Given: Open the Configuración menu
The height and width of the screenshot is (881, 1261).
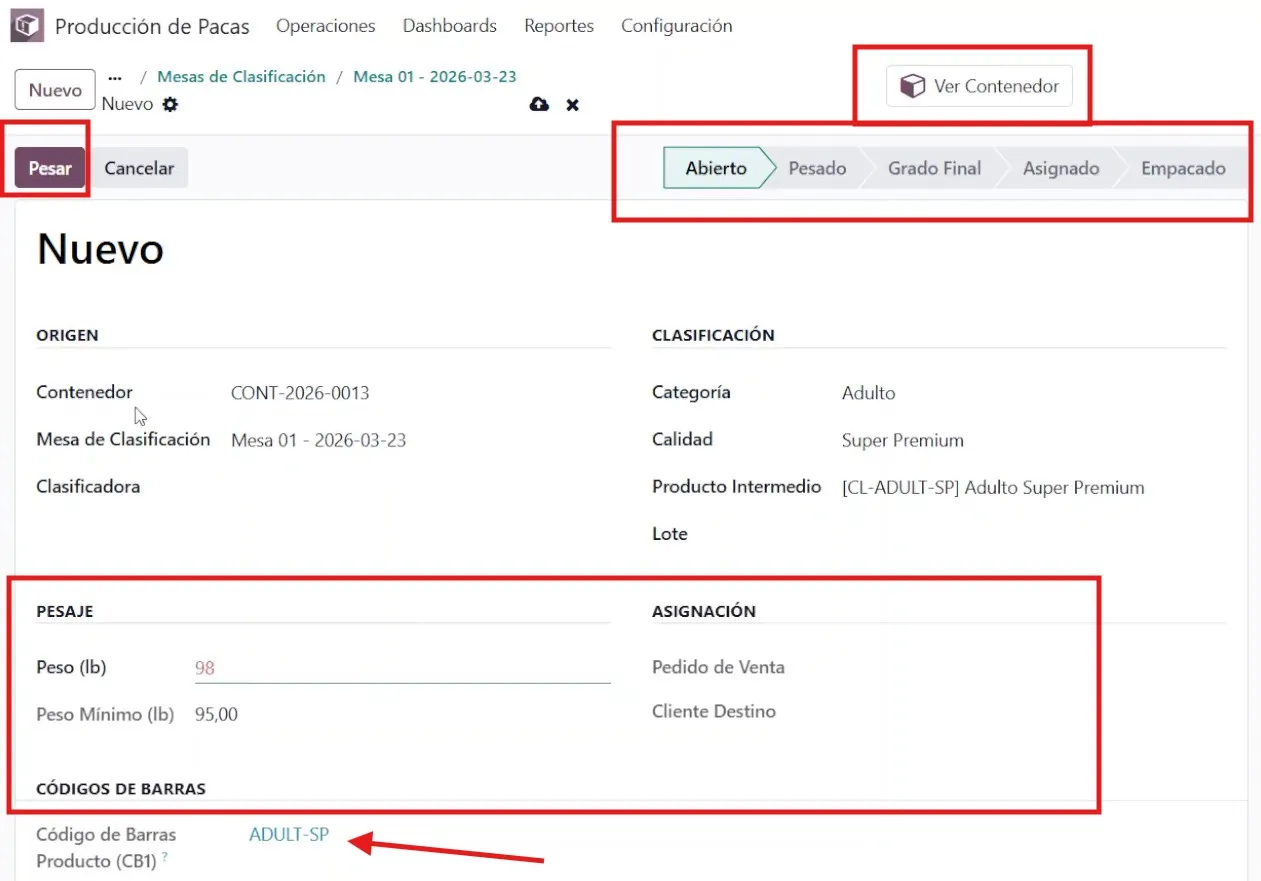Looking at the screenshot, I should pyautogui.click(x=677, y=26).
